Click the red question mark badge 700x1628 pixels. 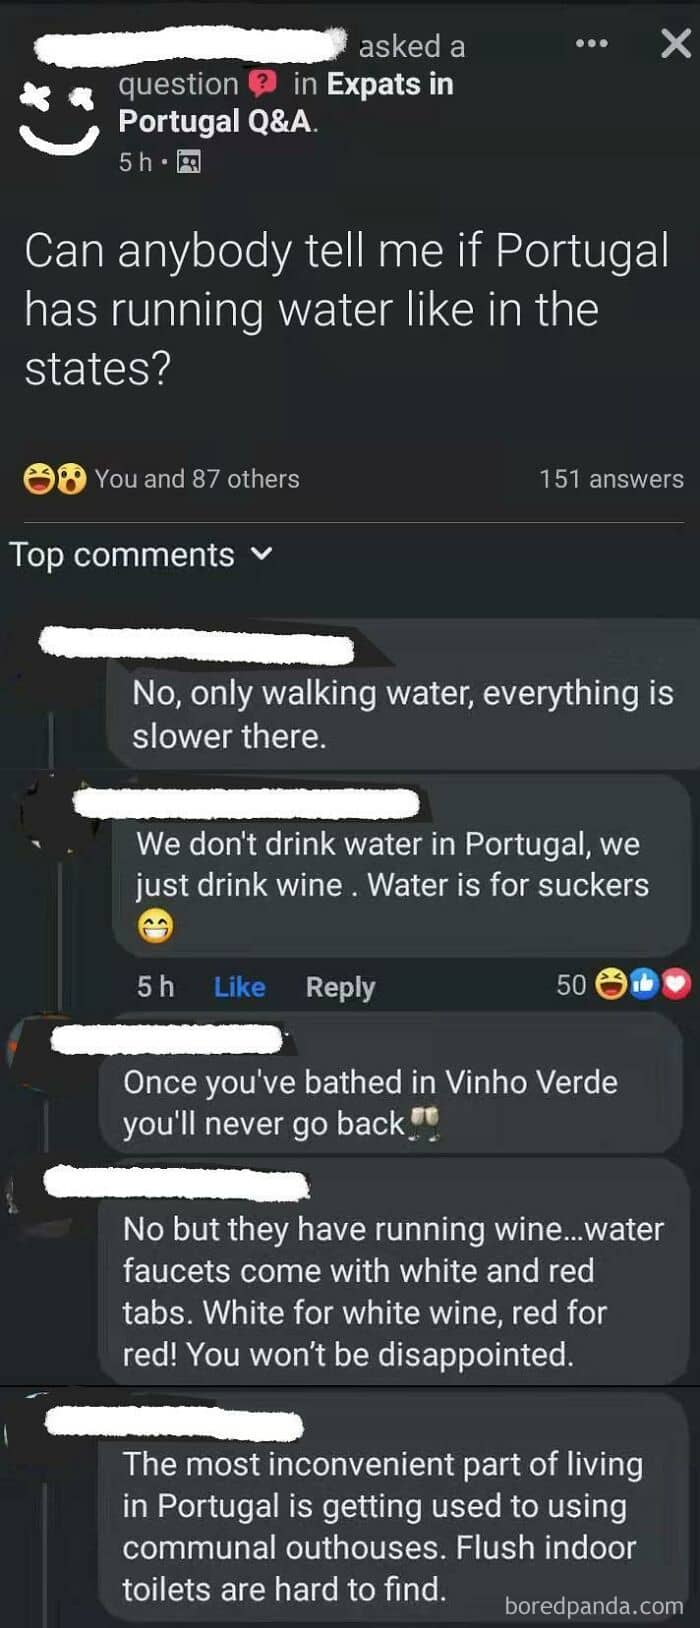point(262,83)
